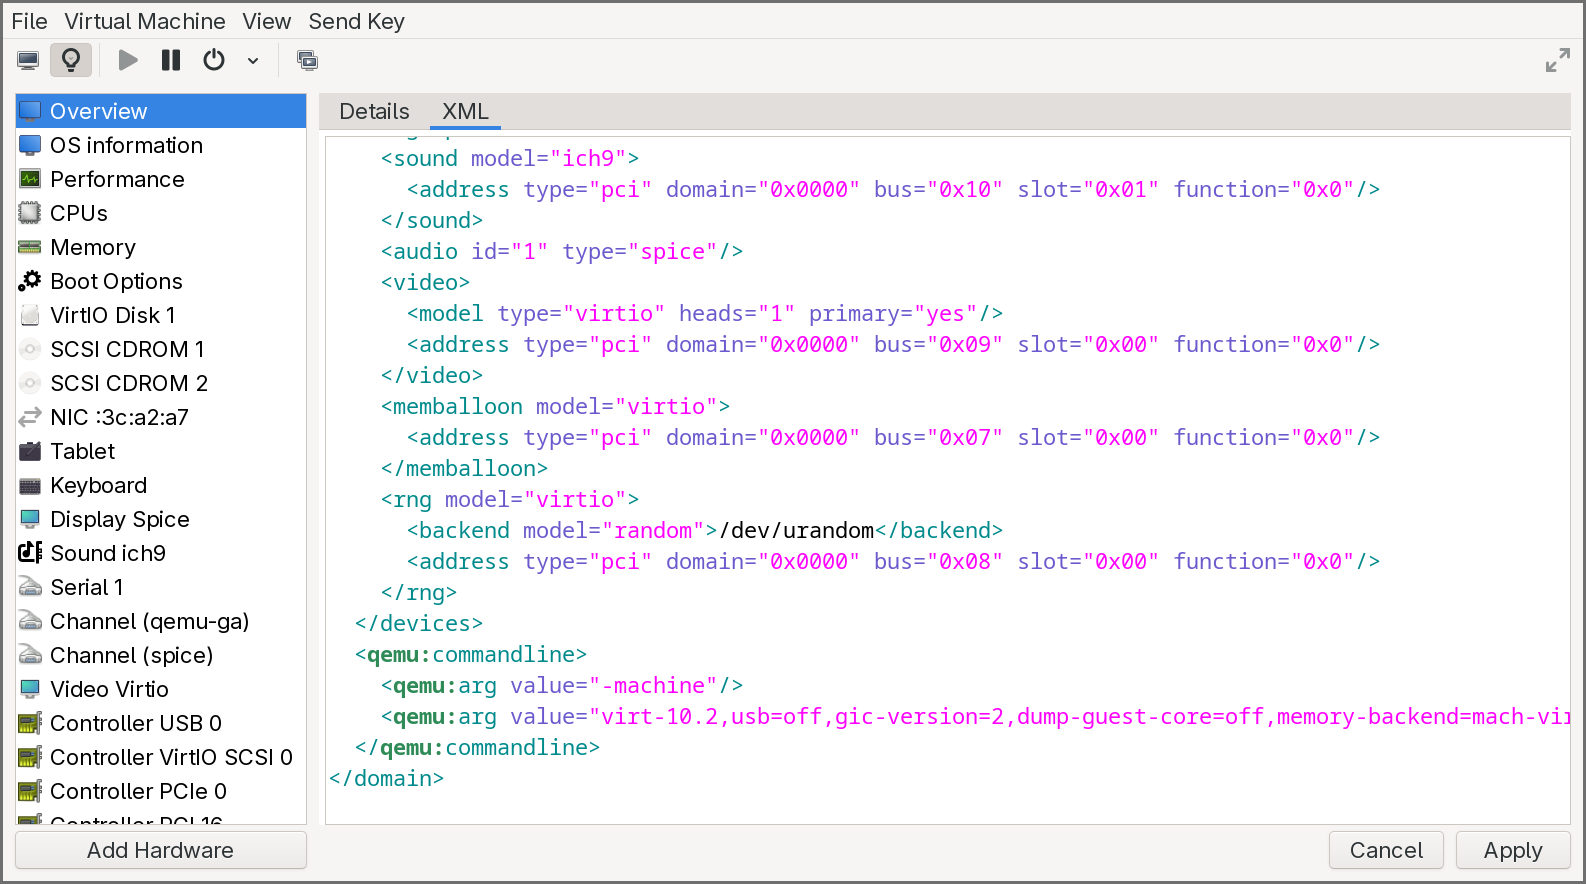The height and width of the screenshot is (884, 1586).
Task: Show the graphical console view
Action: click(x=28, y=61)
